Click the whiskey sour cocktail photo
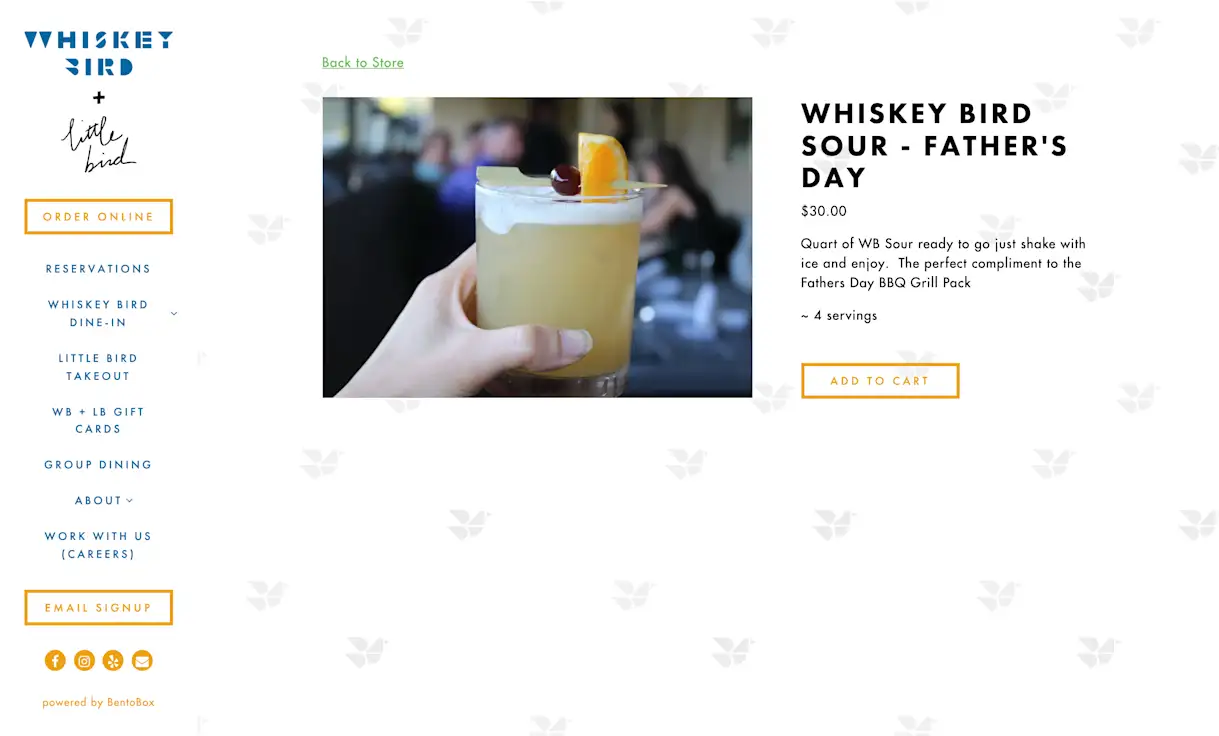 pos(537,247)
